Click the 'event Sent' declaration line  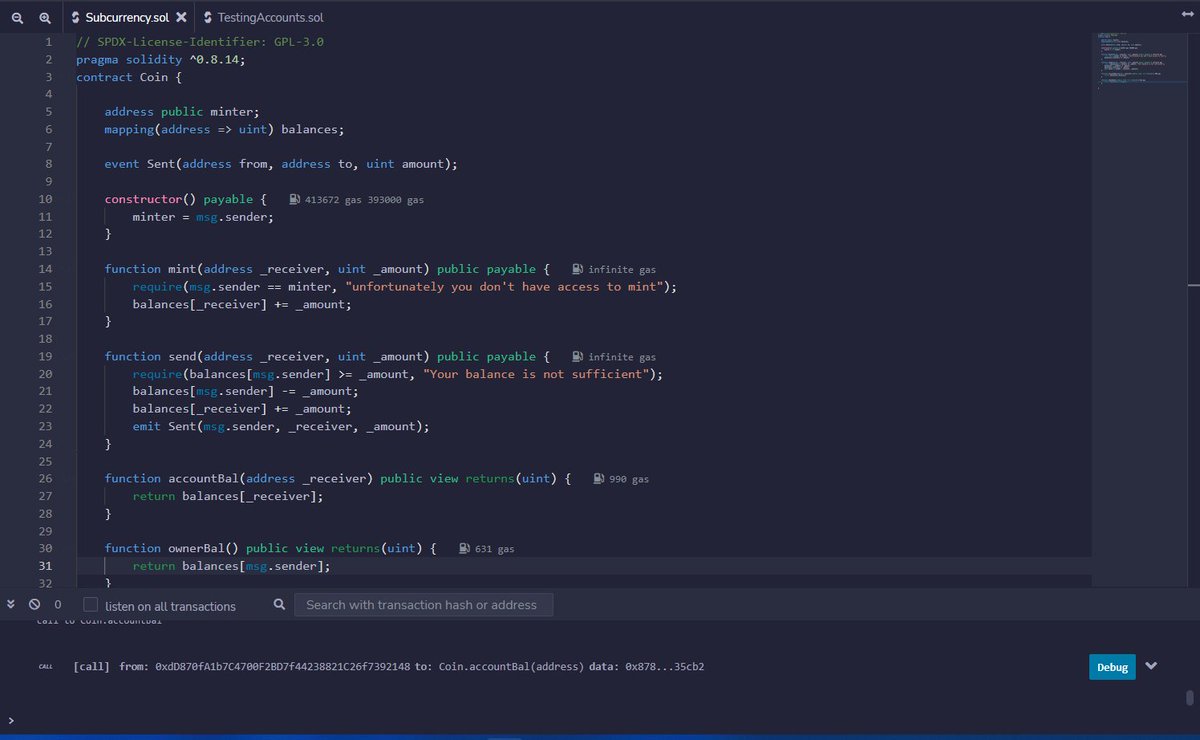pyautogui.click(x=280, y=165)
